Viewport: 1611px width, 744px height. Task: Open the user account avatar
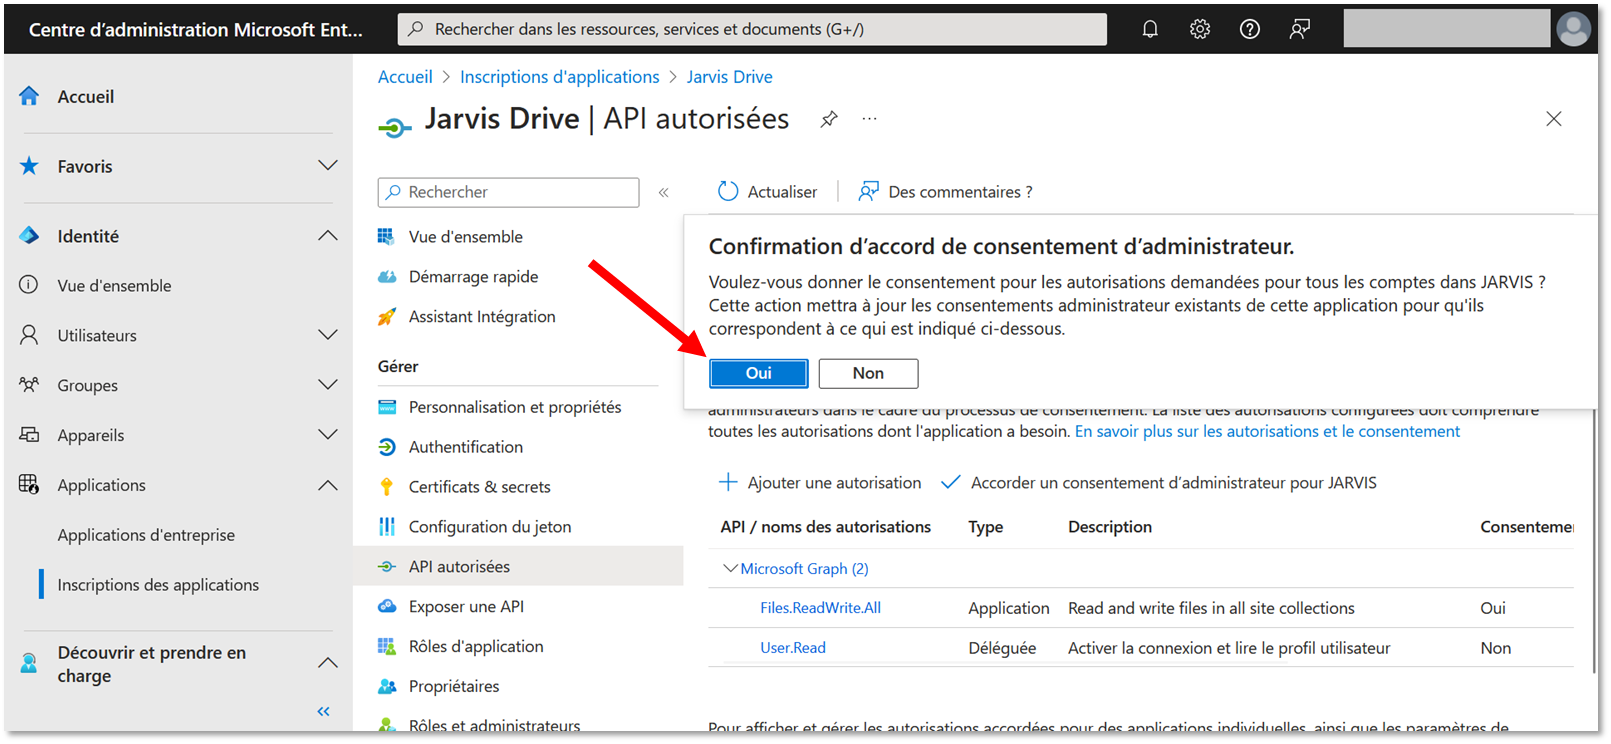click(1573, 29)
